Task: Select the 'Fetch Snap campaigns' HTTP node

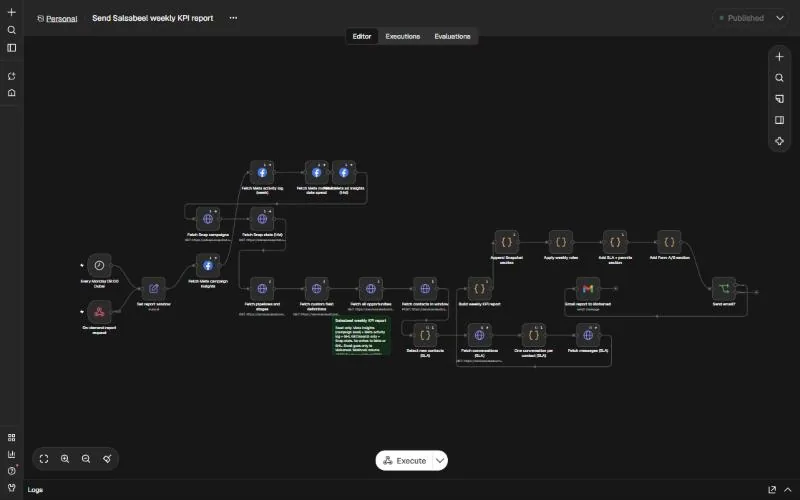Action: click(x=208, y=219)
